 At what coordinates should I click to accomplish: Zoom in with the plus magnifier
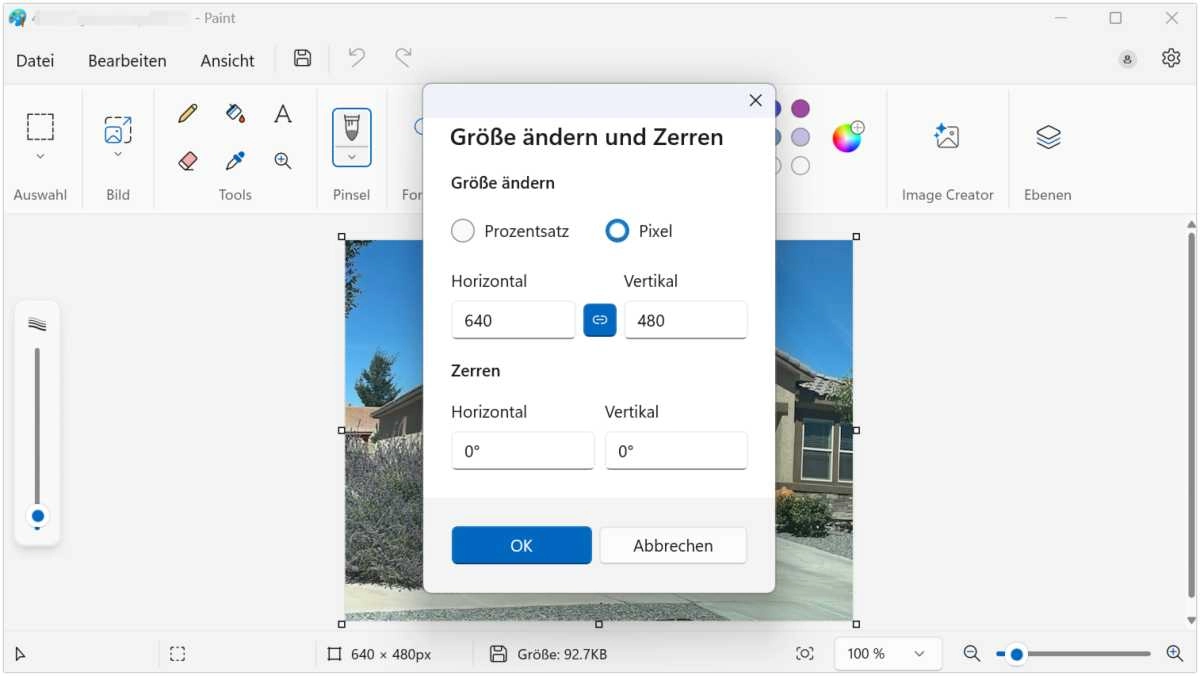point(1175,654)
